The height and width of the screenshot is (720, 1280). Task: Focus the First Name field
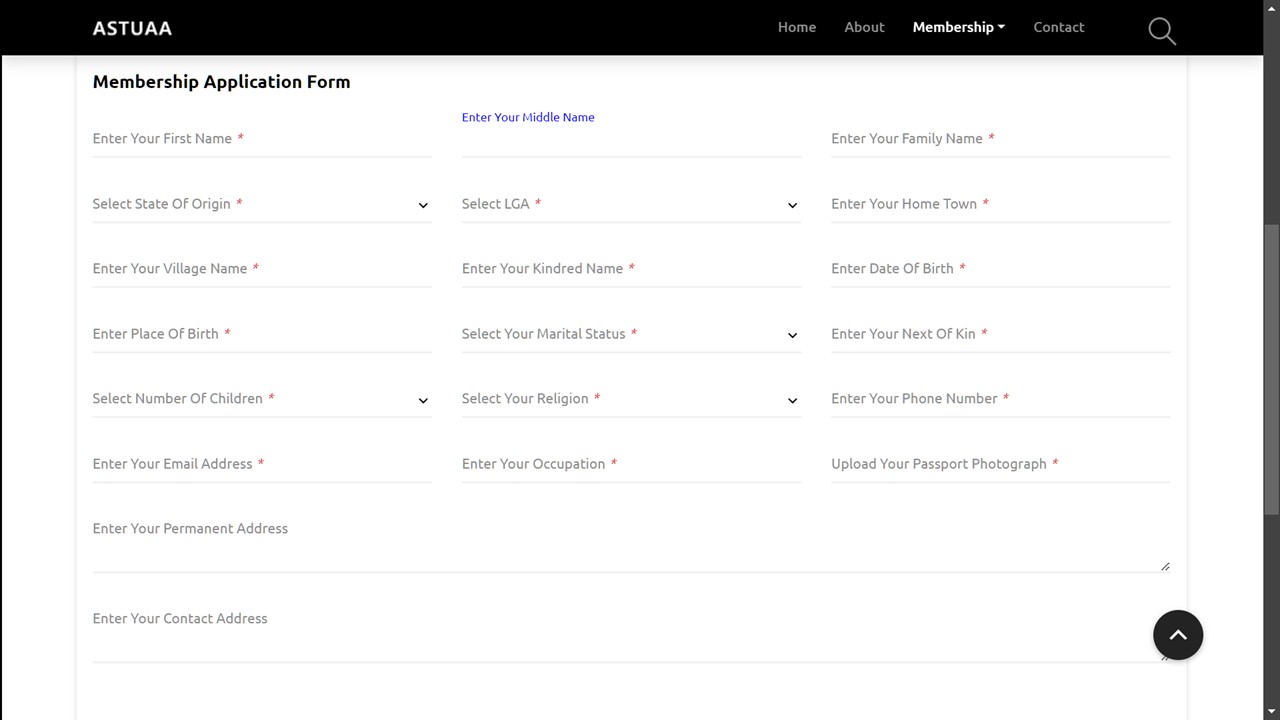[262, 139]
